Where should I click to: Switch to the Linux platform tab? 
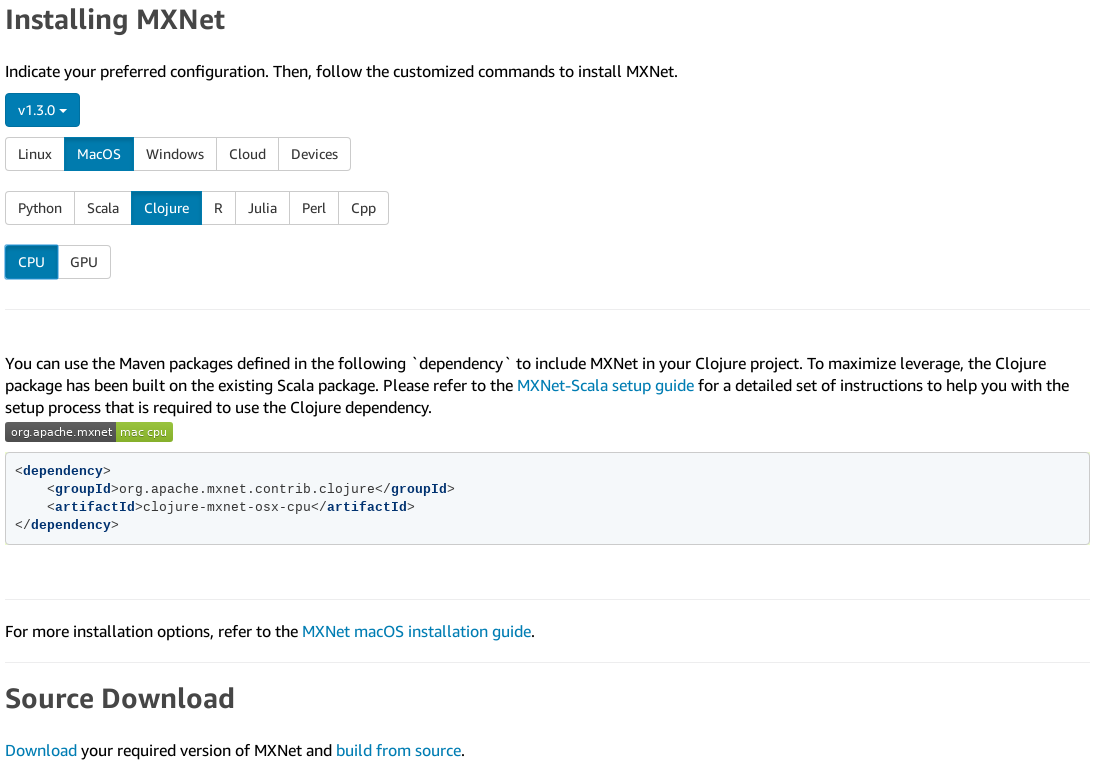pyautogui.click(x=34, y=154)
